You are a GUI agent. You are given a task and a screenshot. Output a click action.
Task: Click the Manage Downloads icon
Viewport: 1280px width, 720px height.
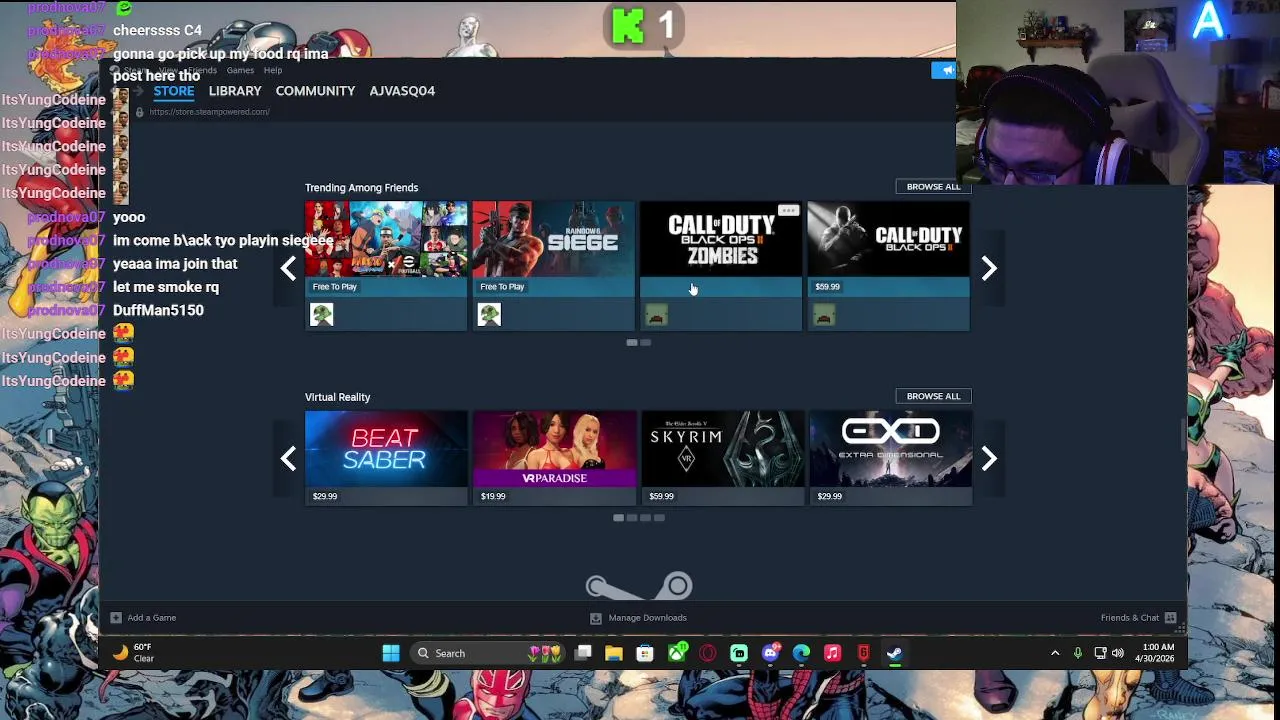pos(596,618)
